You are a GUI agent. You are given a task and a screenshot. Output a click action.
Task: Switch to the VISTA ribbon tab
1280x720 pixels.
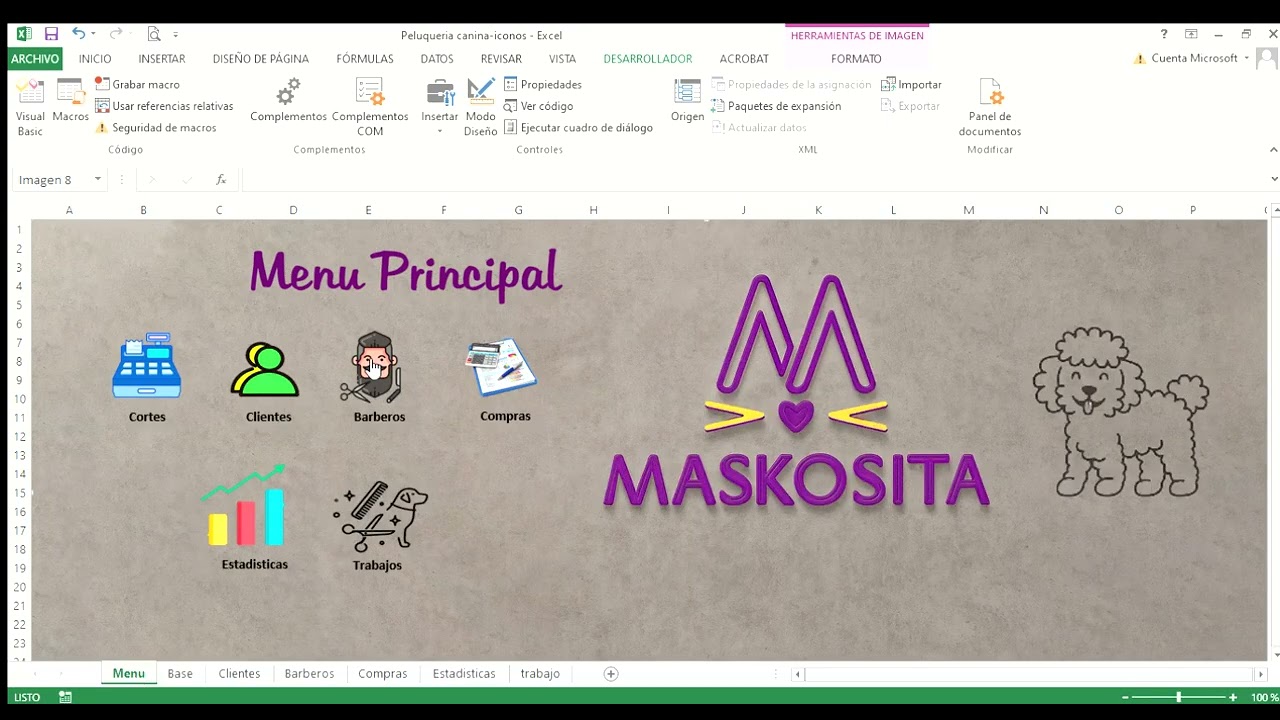(562, 59)
